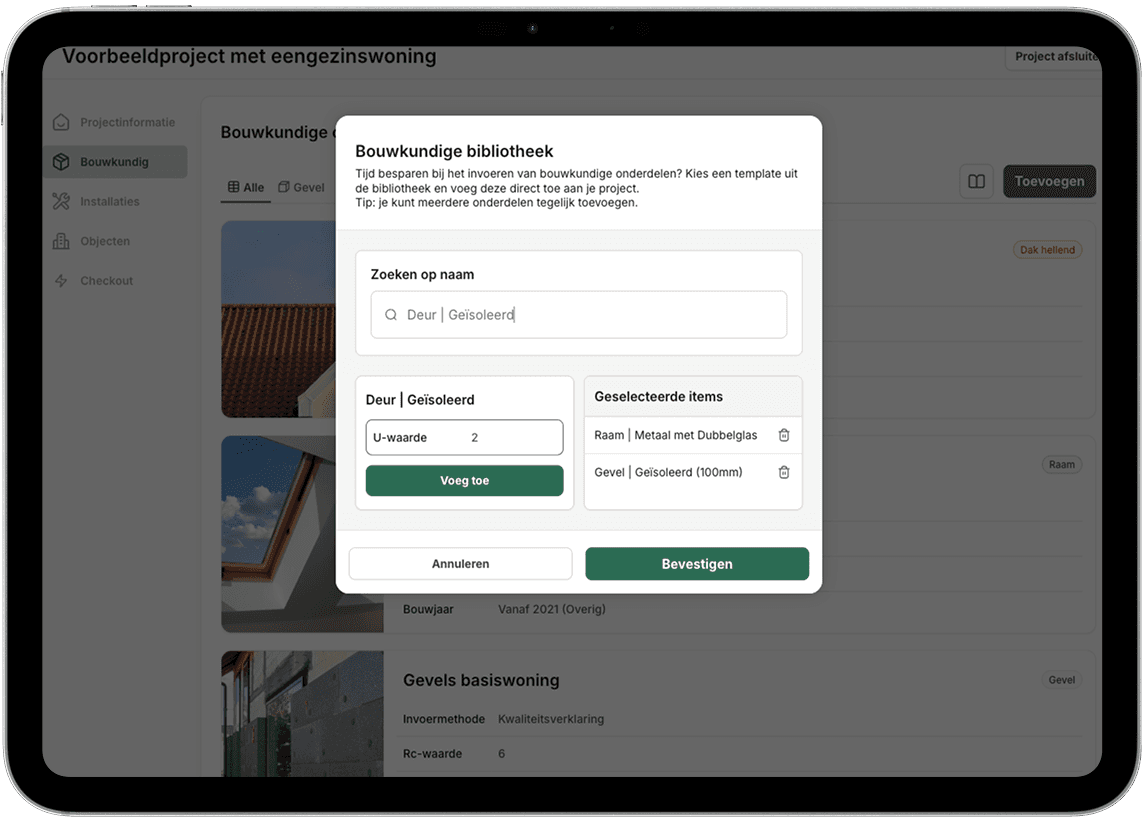Delete 'Raam | Metaal met Dubbelglas' via trash icon
Viewport: 1145px width, 824px height.
click(x=784, y=435)
